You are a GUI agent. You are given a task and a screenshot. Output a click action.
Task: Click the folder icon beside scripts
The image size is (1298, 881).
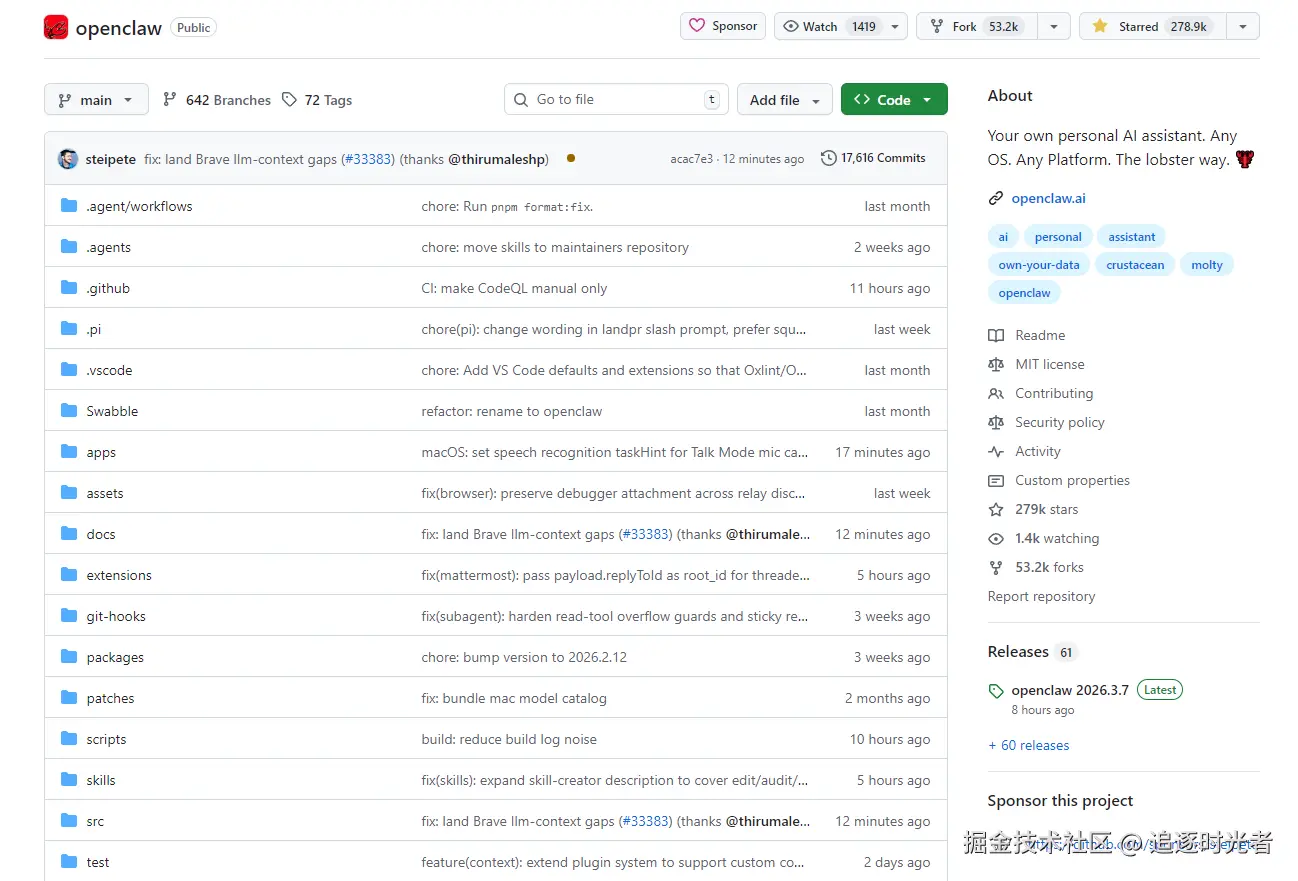pos(69,739)
